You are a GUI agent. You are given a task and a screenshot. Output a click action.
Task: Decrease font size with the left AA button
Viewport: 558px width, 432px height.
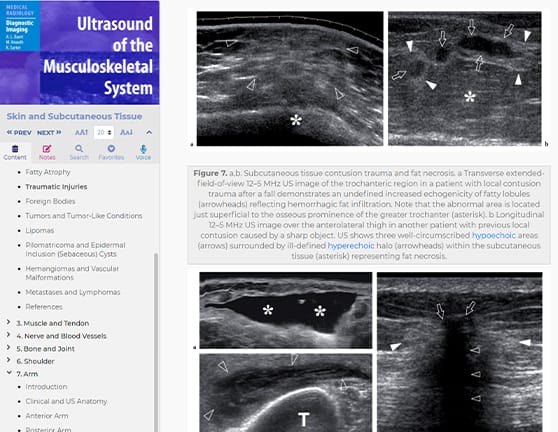point(81,132)
